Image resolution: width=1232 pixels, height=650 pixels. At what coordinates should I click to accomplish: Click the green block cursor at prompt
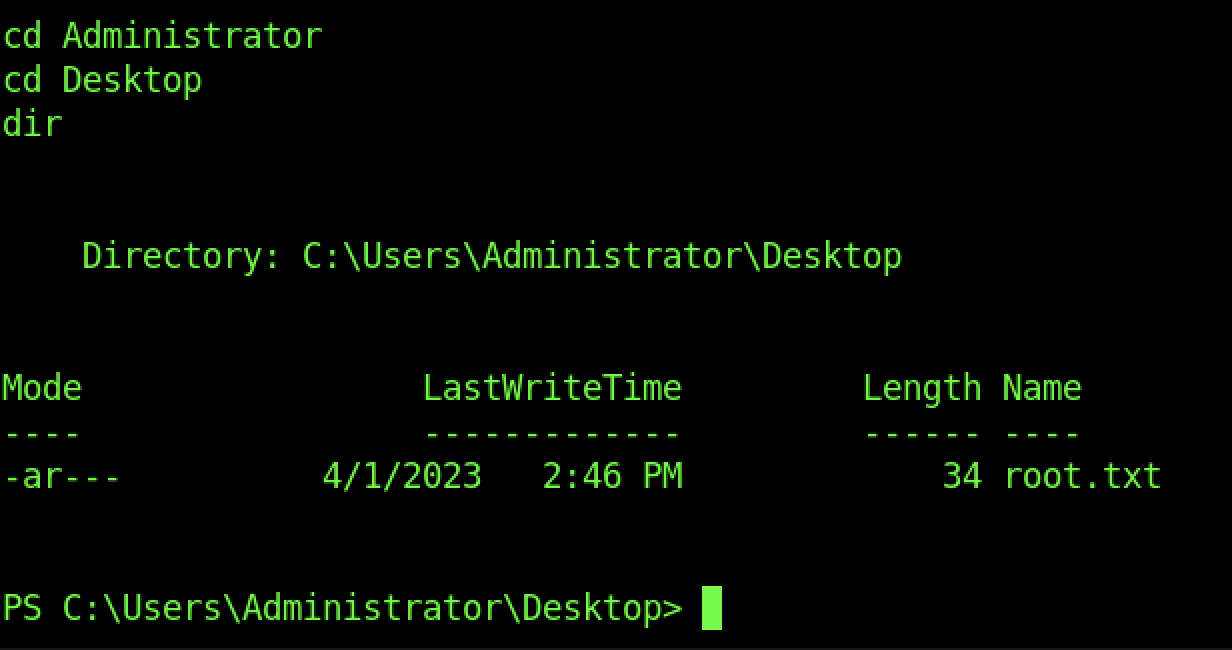pos(712,608)
